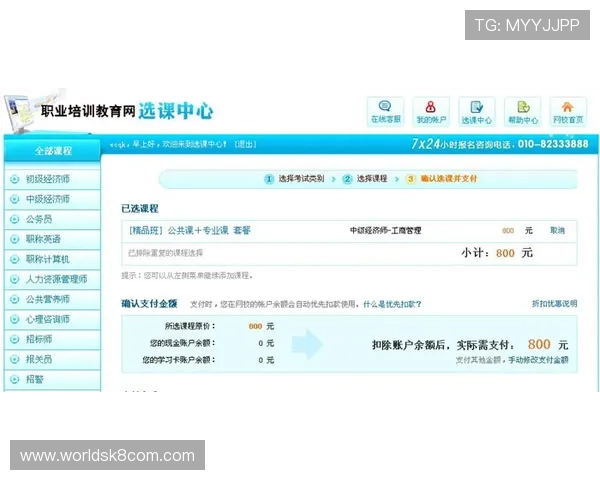
Task: Go to 网校首页 home icon
Action: [568, 111]
